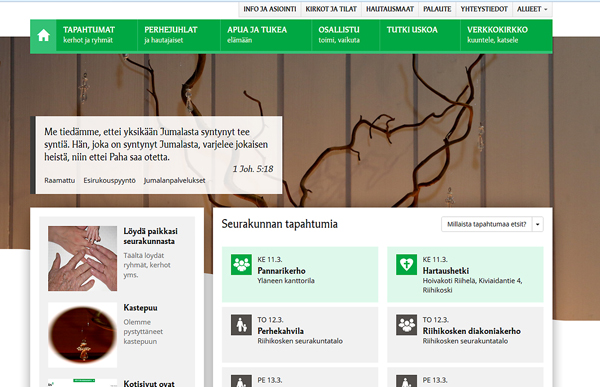
Task: Expand the Alueet dropdown
Action: (532, 9)
